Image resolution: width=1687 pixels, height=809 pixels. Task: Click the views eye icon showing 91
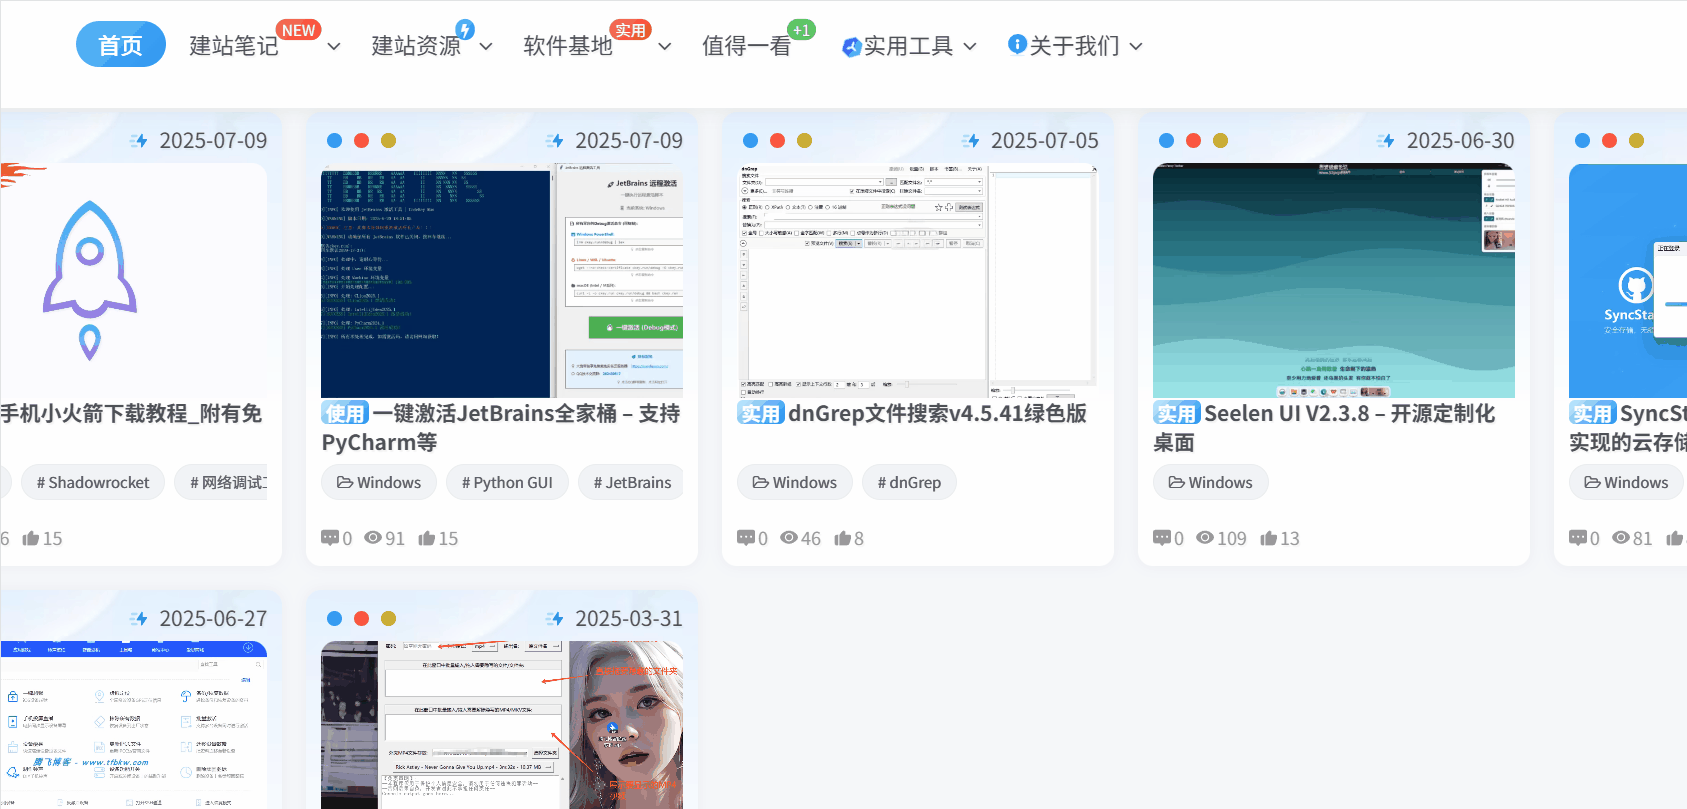pos(373,538)
